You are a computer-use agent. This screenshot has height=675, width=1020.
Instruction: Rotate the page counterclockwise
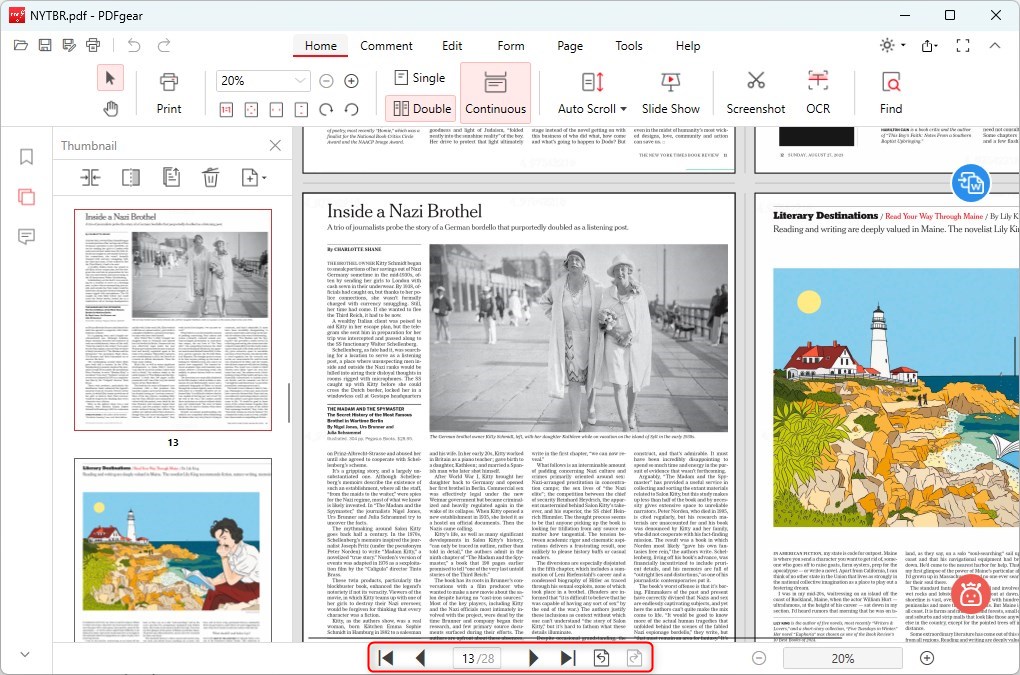pyautogui.click(x=351, y=110)
